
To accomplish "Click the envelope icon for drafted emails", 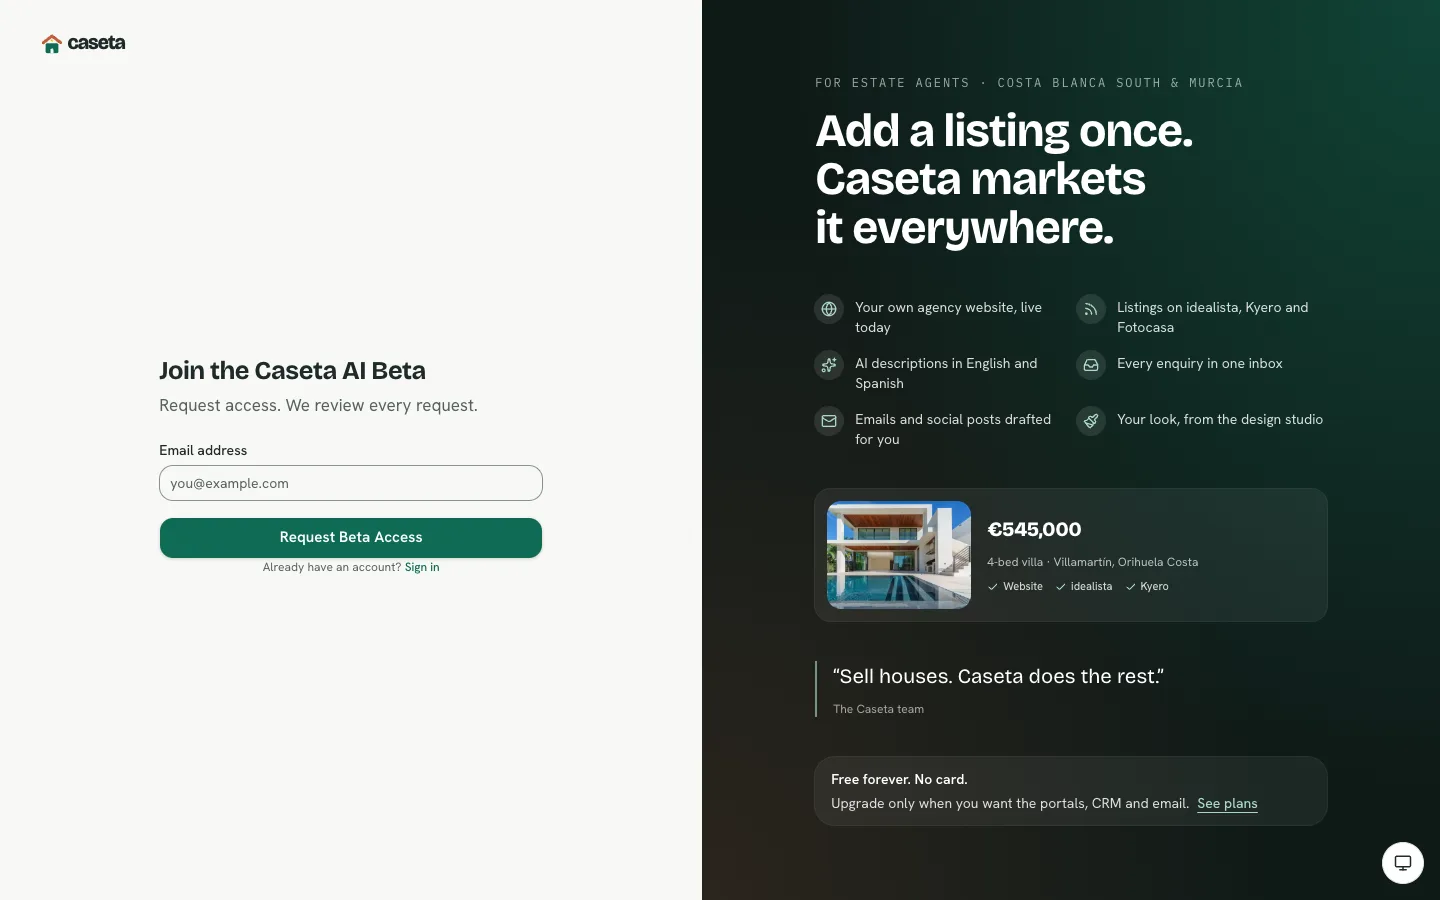I will [x=829, y=421].
